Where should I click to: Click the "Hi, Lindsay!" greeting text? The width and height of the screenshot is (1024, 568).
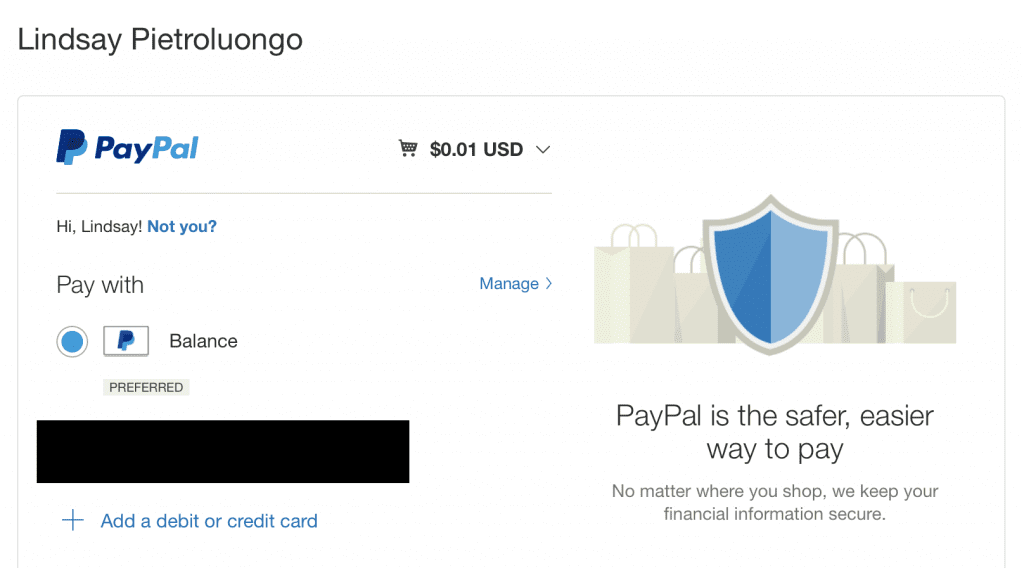99,227
